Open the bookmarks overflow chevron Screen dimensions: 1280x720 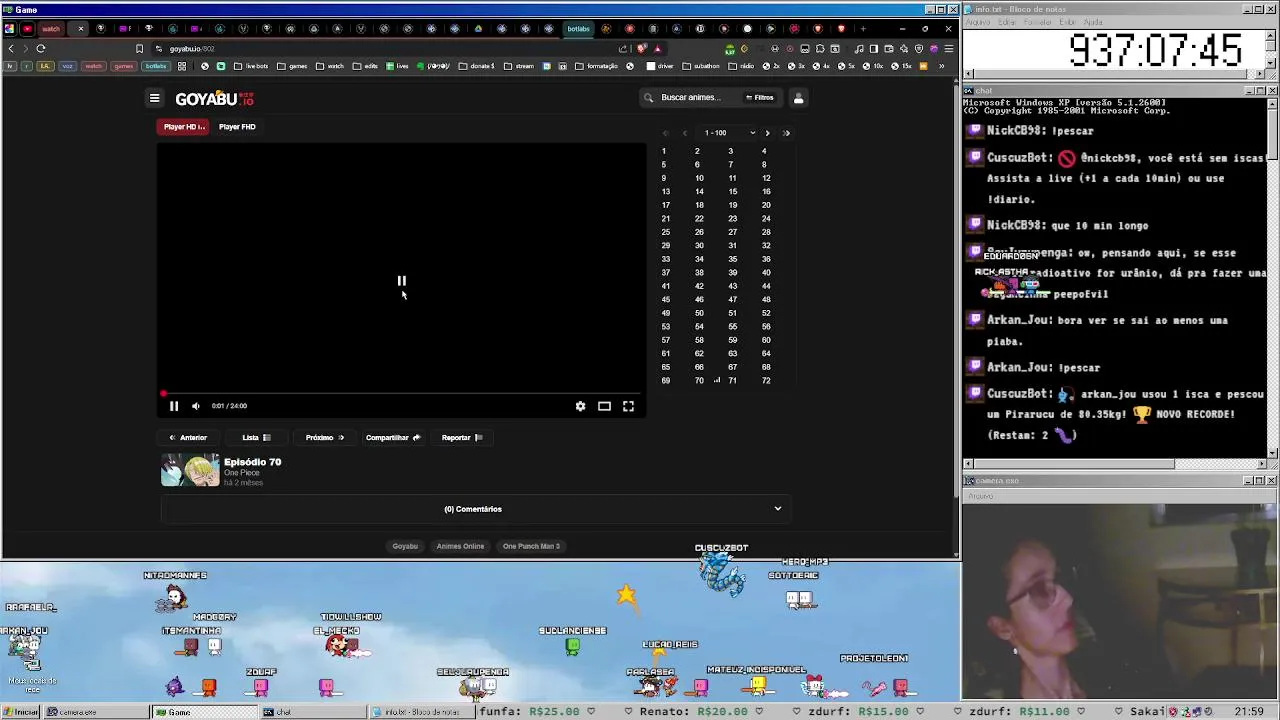(x=940, y=66)
